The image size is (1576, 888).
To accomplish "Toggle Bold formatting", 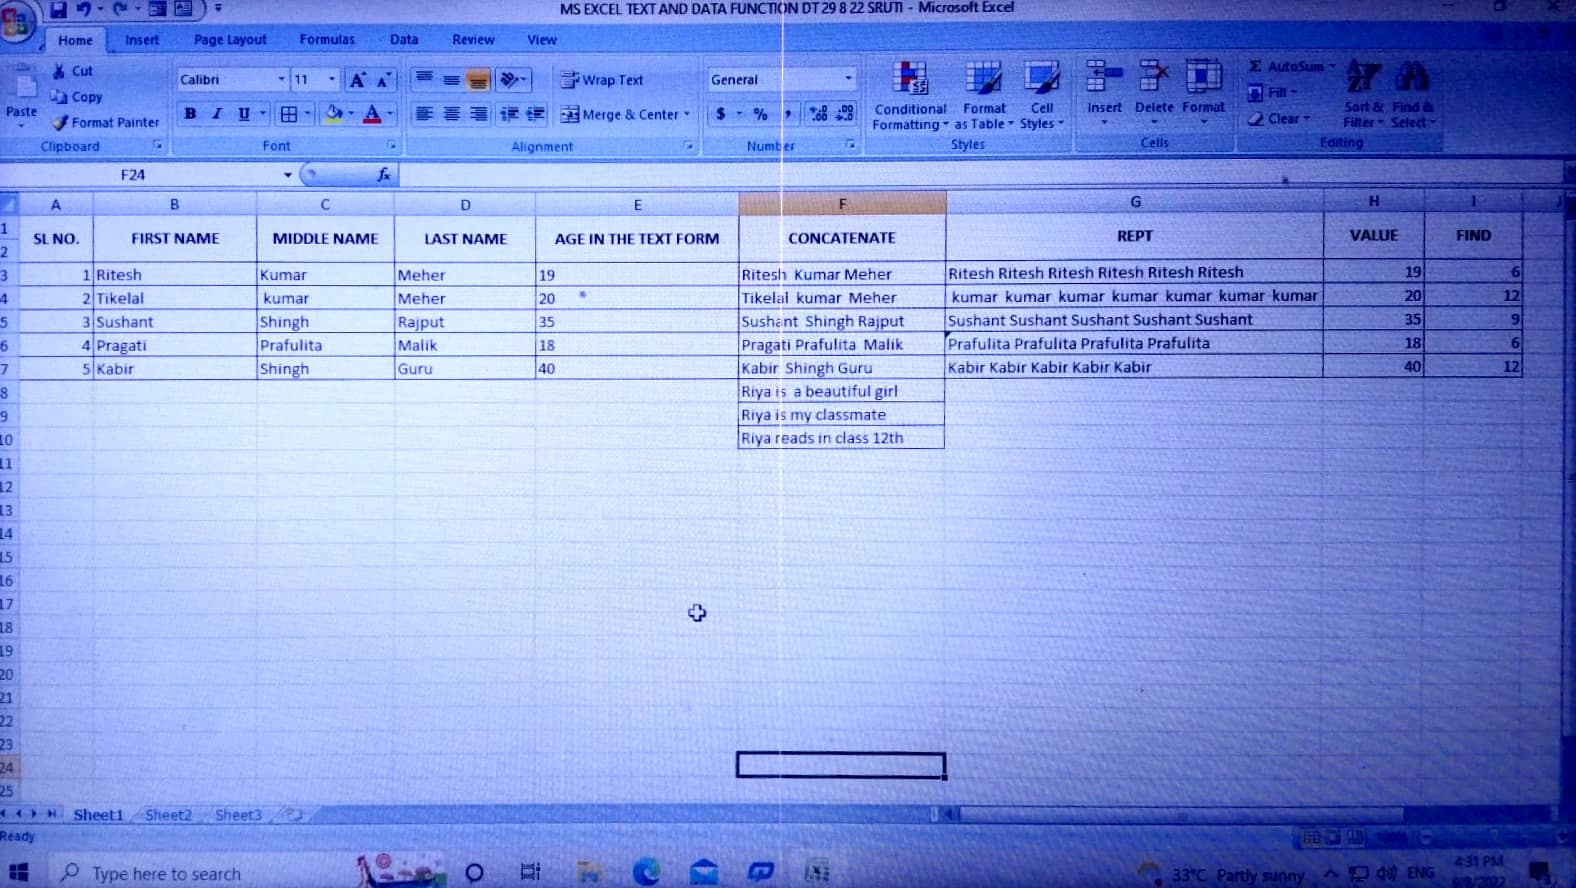I will pyautogui.click(x=190, y=114).
